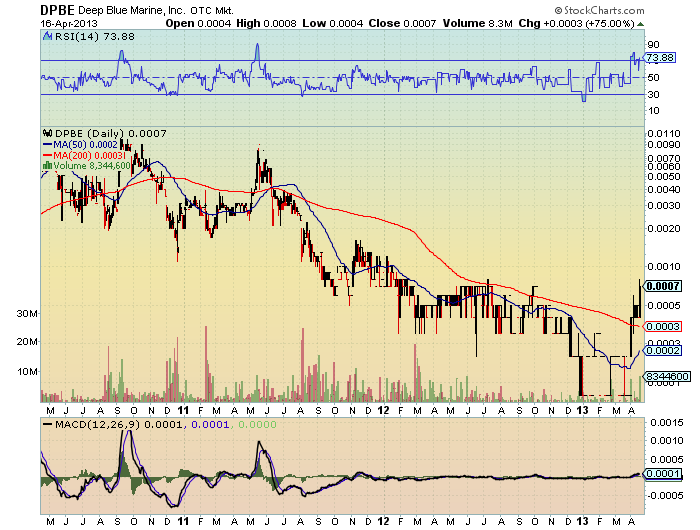Click the 11 year marker under price chart

[x=183, y=410]
